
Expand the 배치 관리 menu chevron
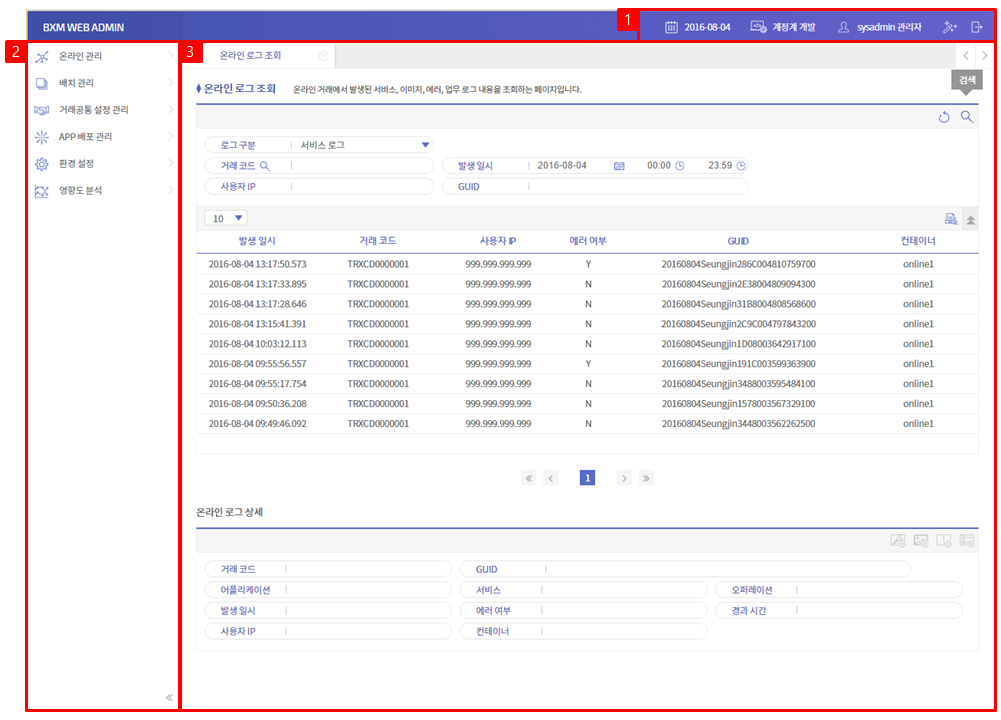pyautogui.click(x=170, y=83)
